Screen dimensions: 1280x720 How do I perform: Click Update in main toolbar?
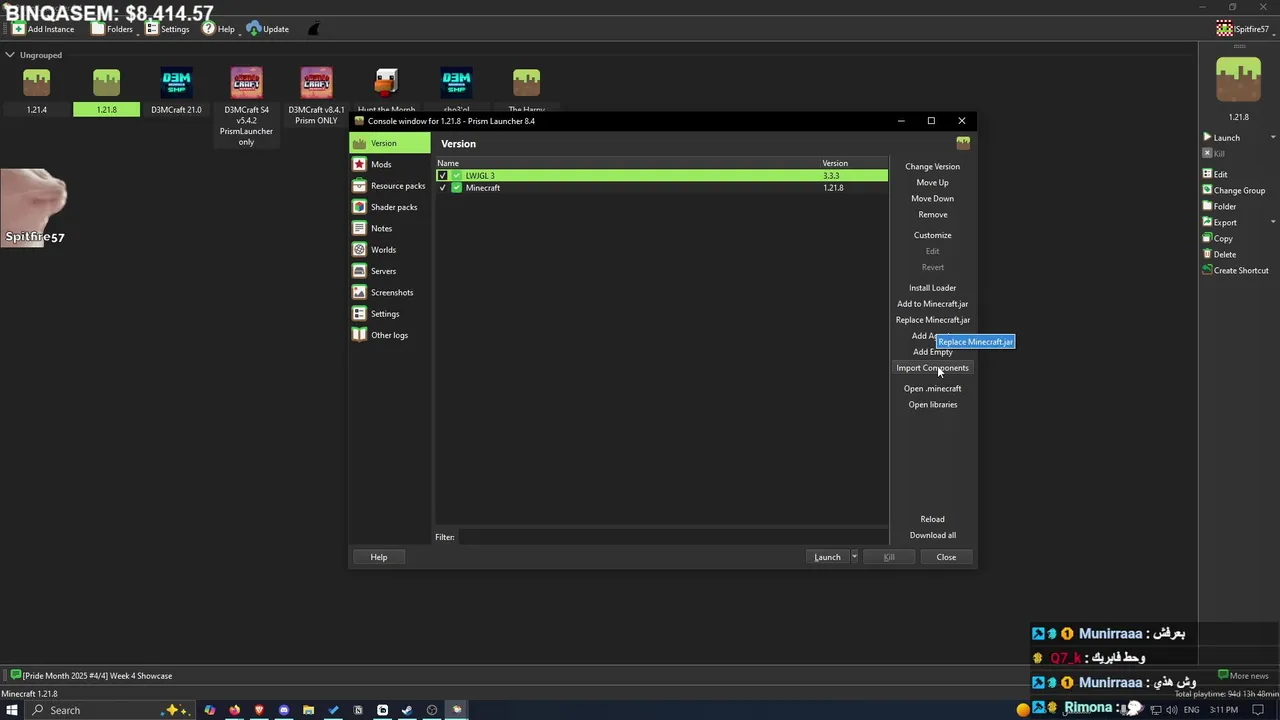click(268, 29)
